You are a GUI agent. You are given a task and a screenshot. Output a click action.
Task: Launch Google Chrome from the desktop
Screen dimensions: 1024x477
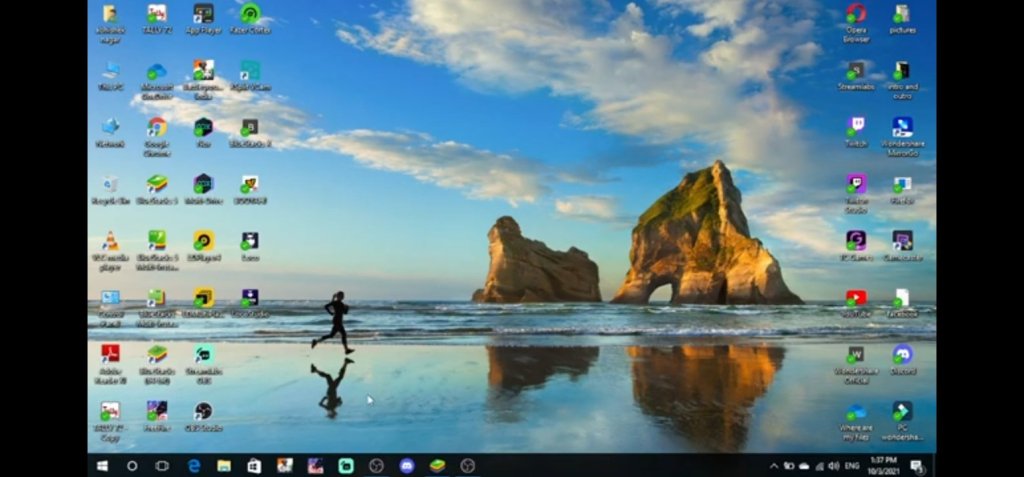point(157,127)
